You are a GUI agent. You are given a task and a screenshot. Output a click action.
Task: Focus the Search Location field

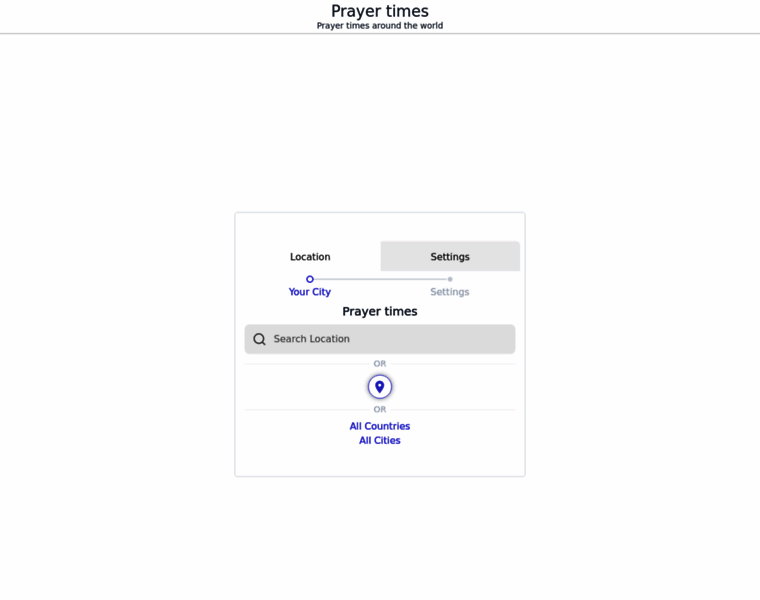click(380, 339)
